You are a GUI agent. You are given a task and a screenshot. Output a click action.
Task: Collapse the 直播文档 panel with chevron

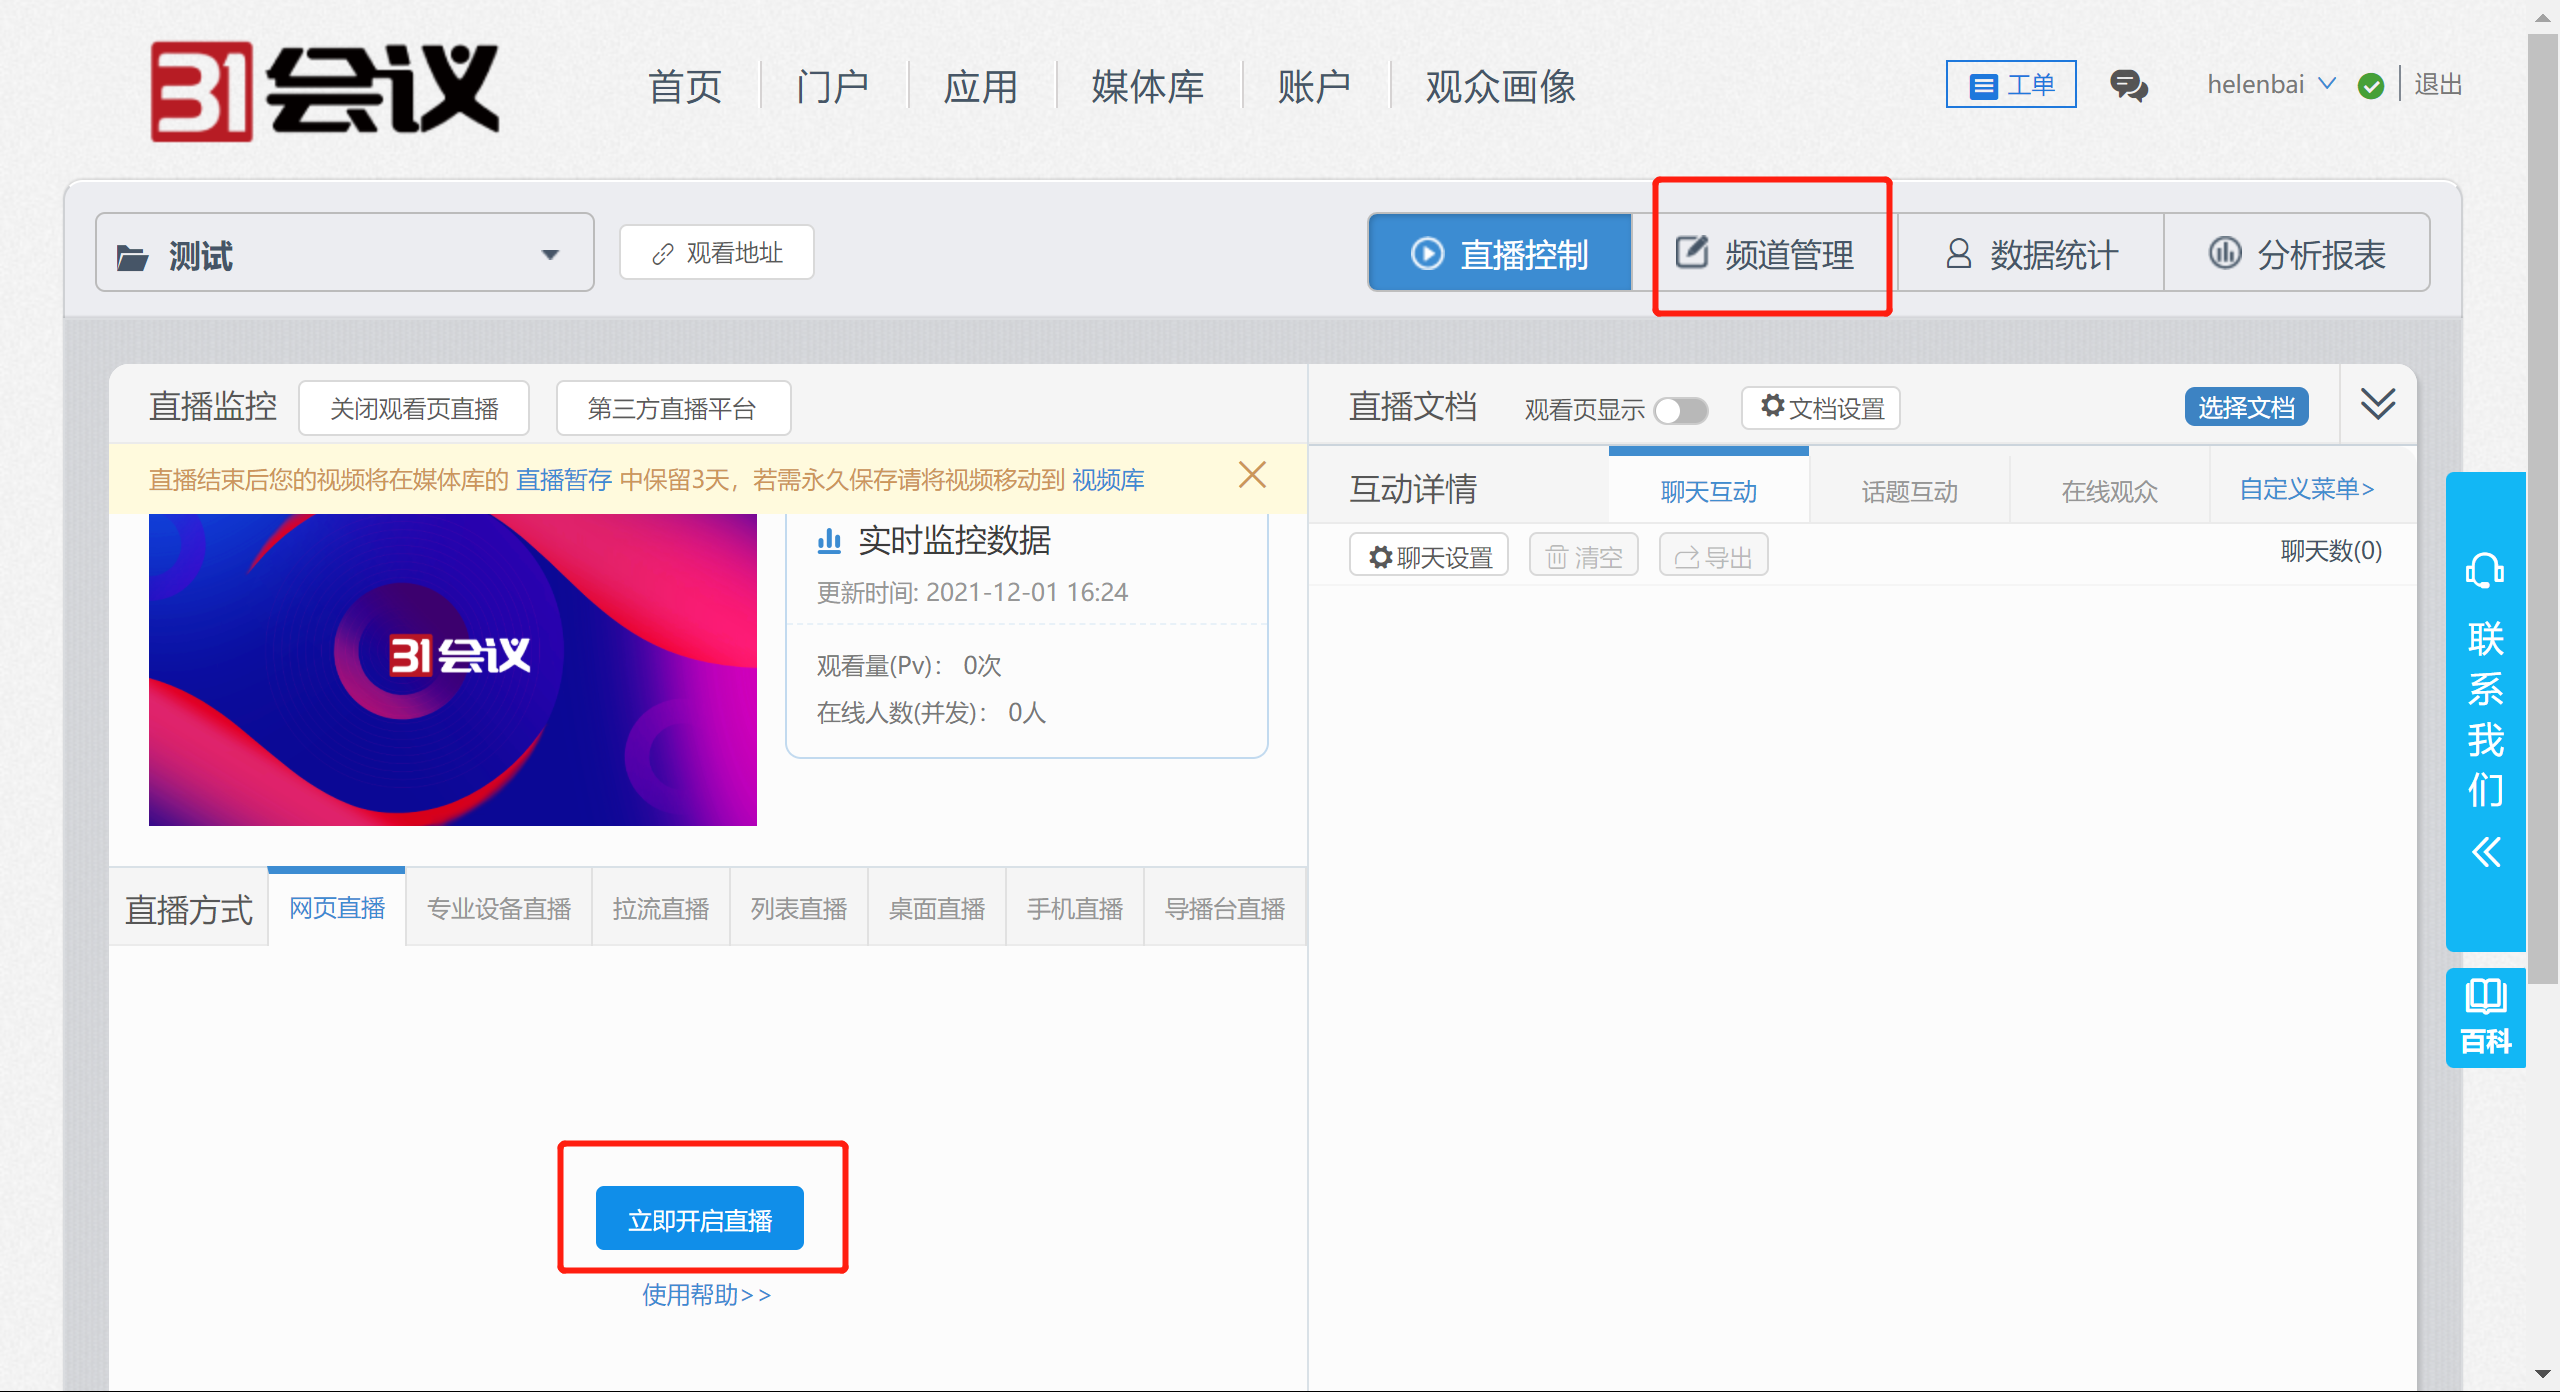(x=2378, y=403)
